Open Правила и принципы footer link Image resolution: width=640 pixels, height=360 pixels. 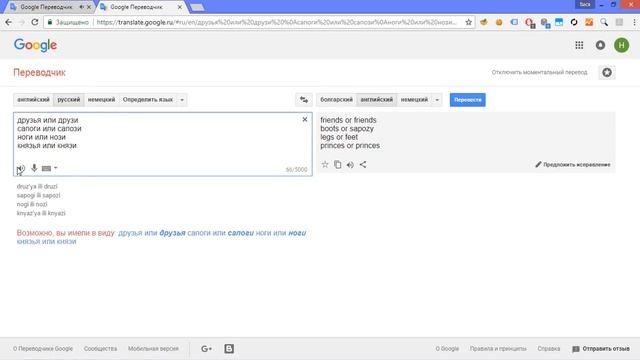click(x=498, y=349)
